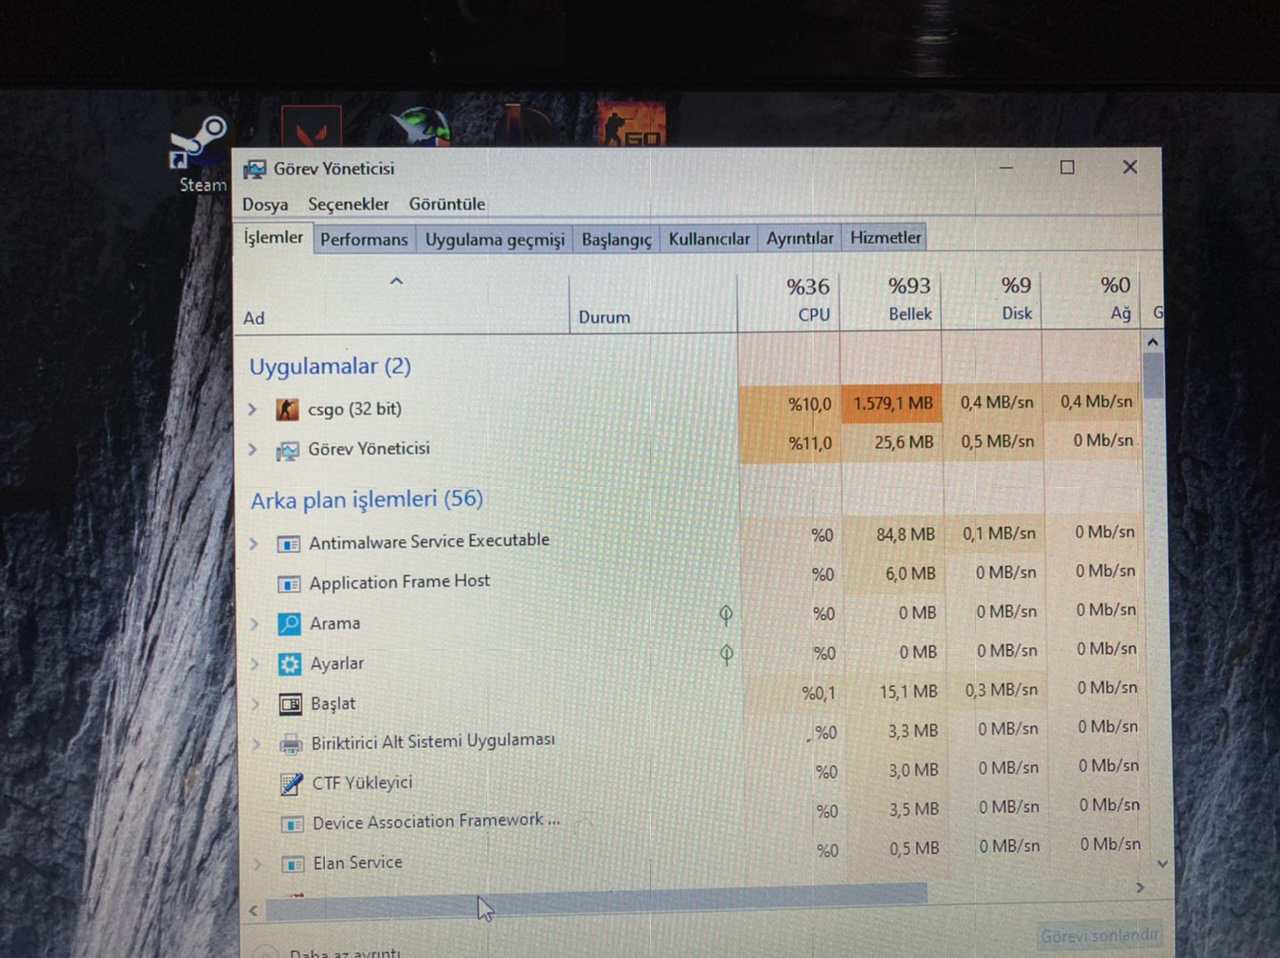The height and width of the screenshot is (958, 1280).
Task: Expand the Görev Yöneticisi app row
Action: pyautogui.click(x=253, y=450)
